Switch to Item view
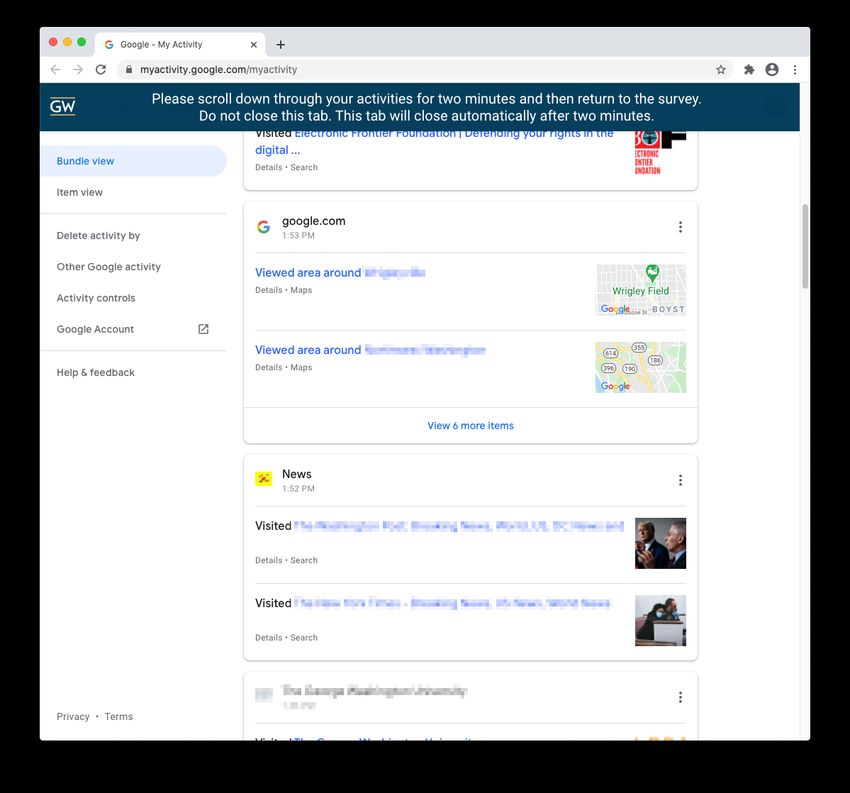Viewport: 850px width, 793px height. point(80,192)
